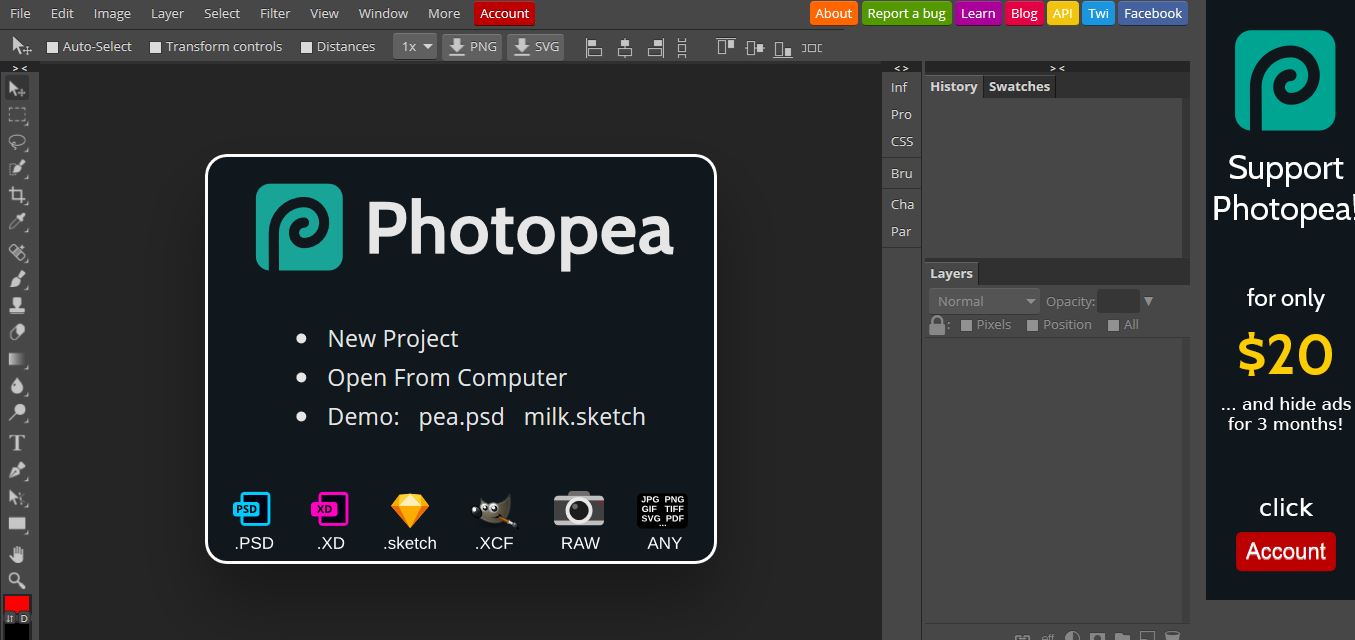The height and width of the screenshot is (640, 1355).
Task: Open the CSS side panel
Action: click(902, 142)
